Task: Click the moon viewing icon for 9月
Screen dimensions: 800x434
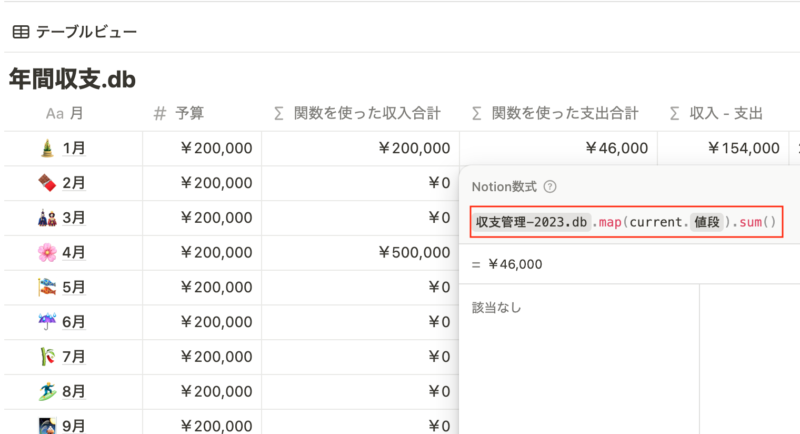Action: click(47, 426)
